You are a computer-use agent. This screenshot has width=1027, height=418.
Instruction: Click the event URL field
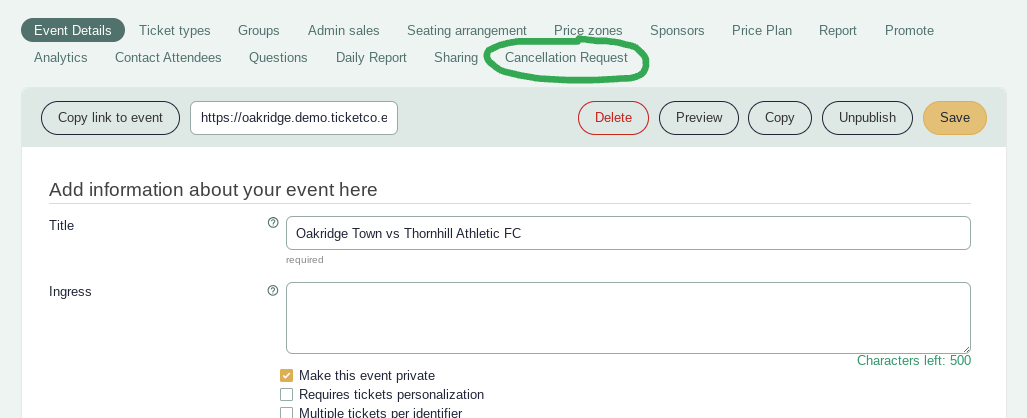[294, 118]
